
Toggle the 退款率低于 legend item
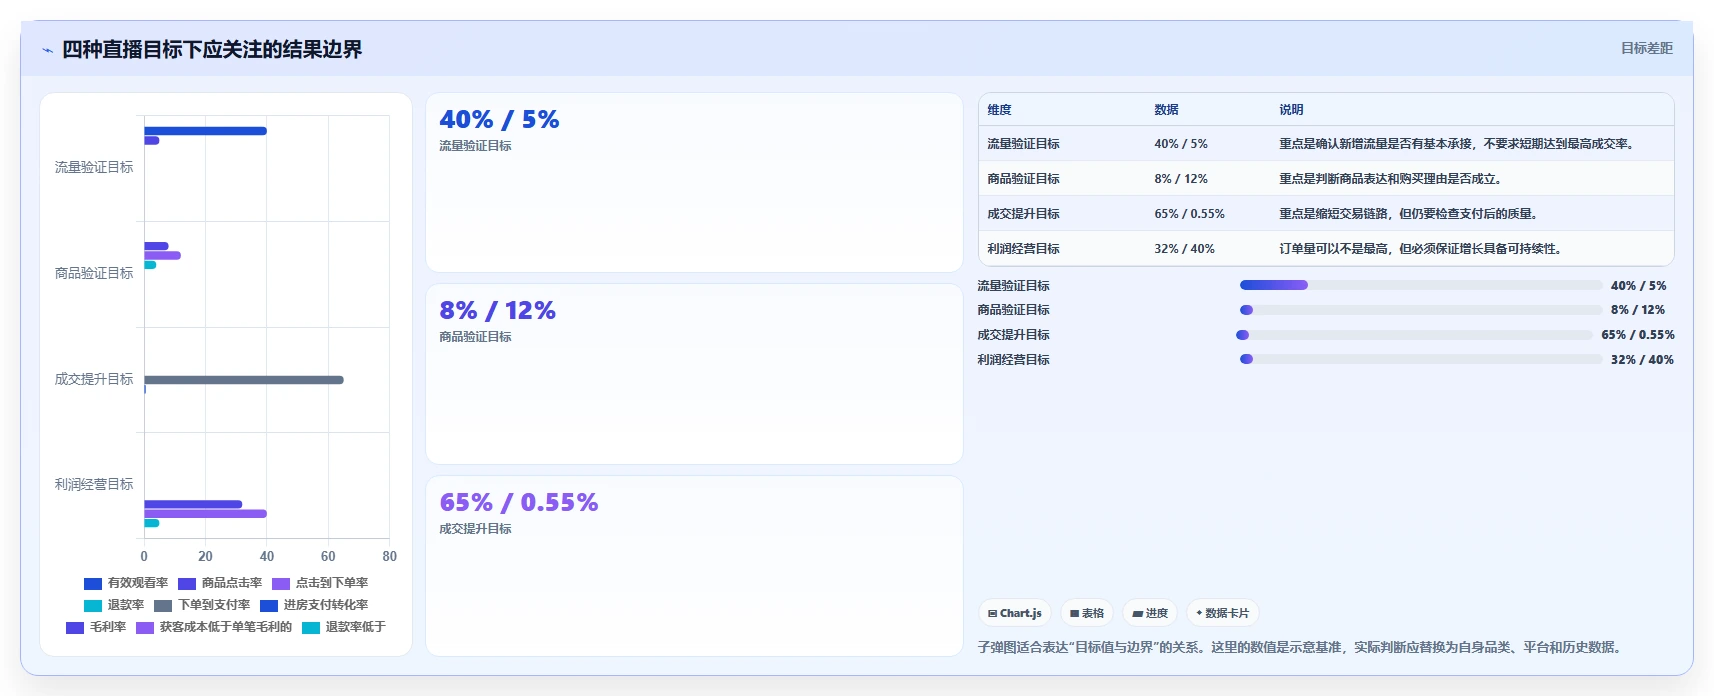(x=344, y=627)
